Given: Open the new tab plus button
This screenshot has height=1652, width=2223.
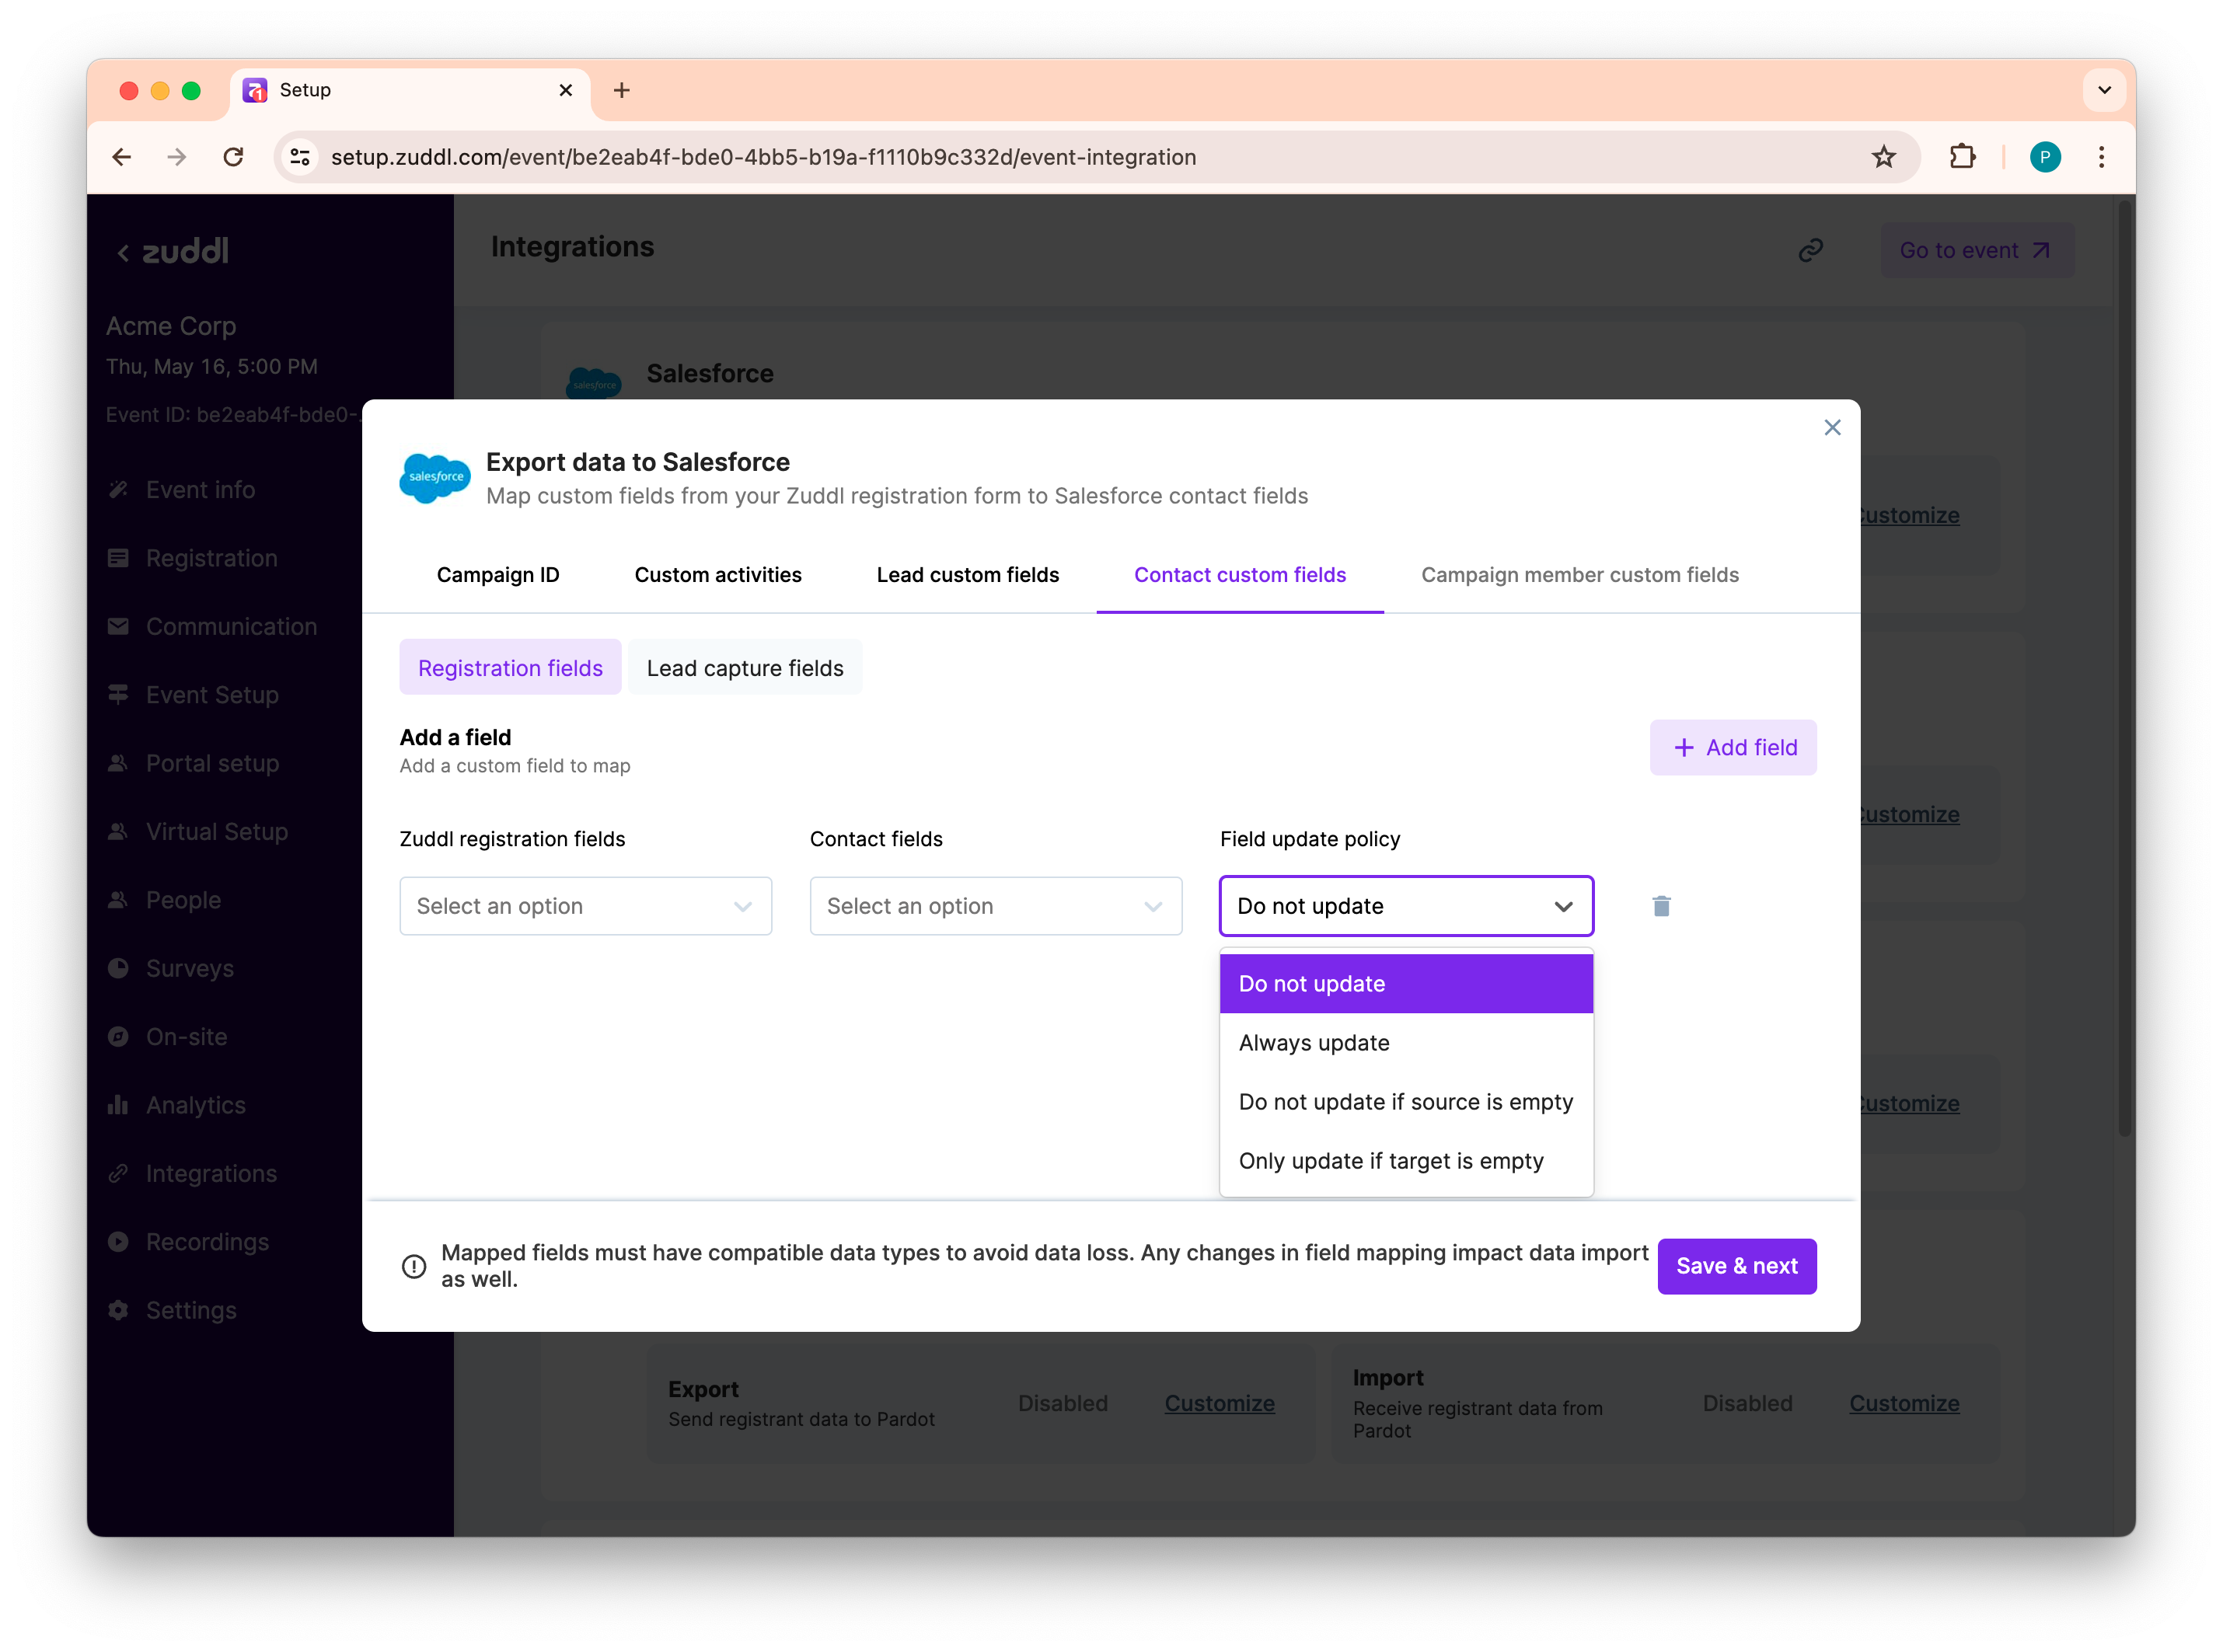Looking at the screenshot, I should pyautogui.click(x=621, y=90).
